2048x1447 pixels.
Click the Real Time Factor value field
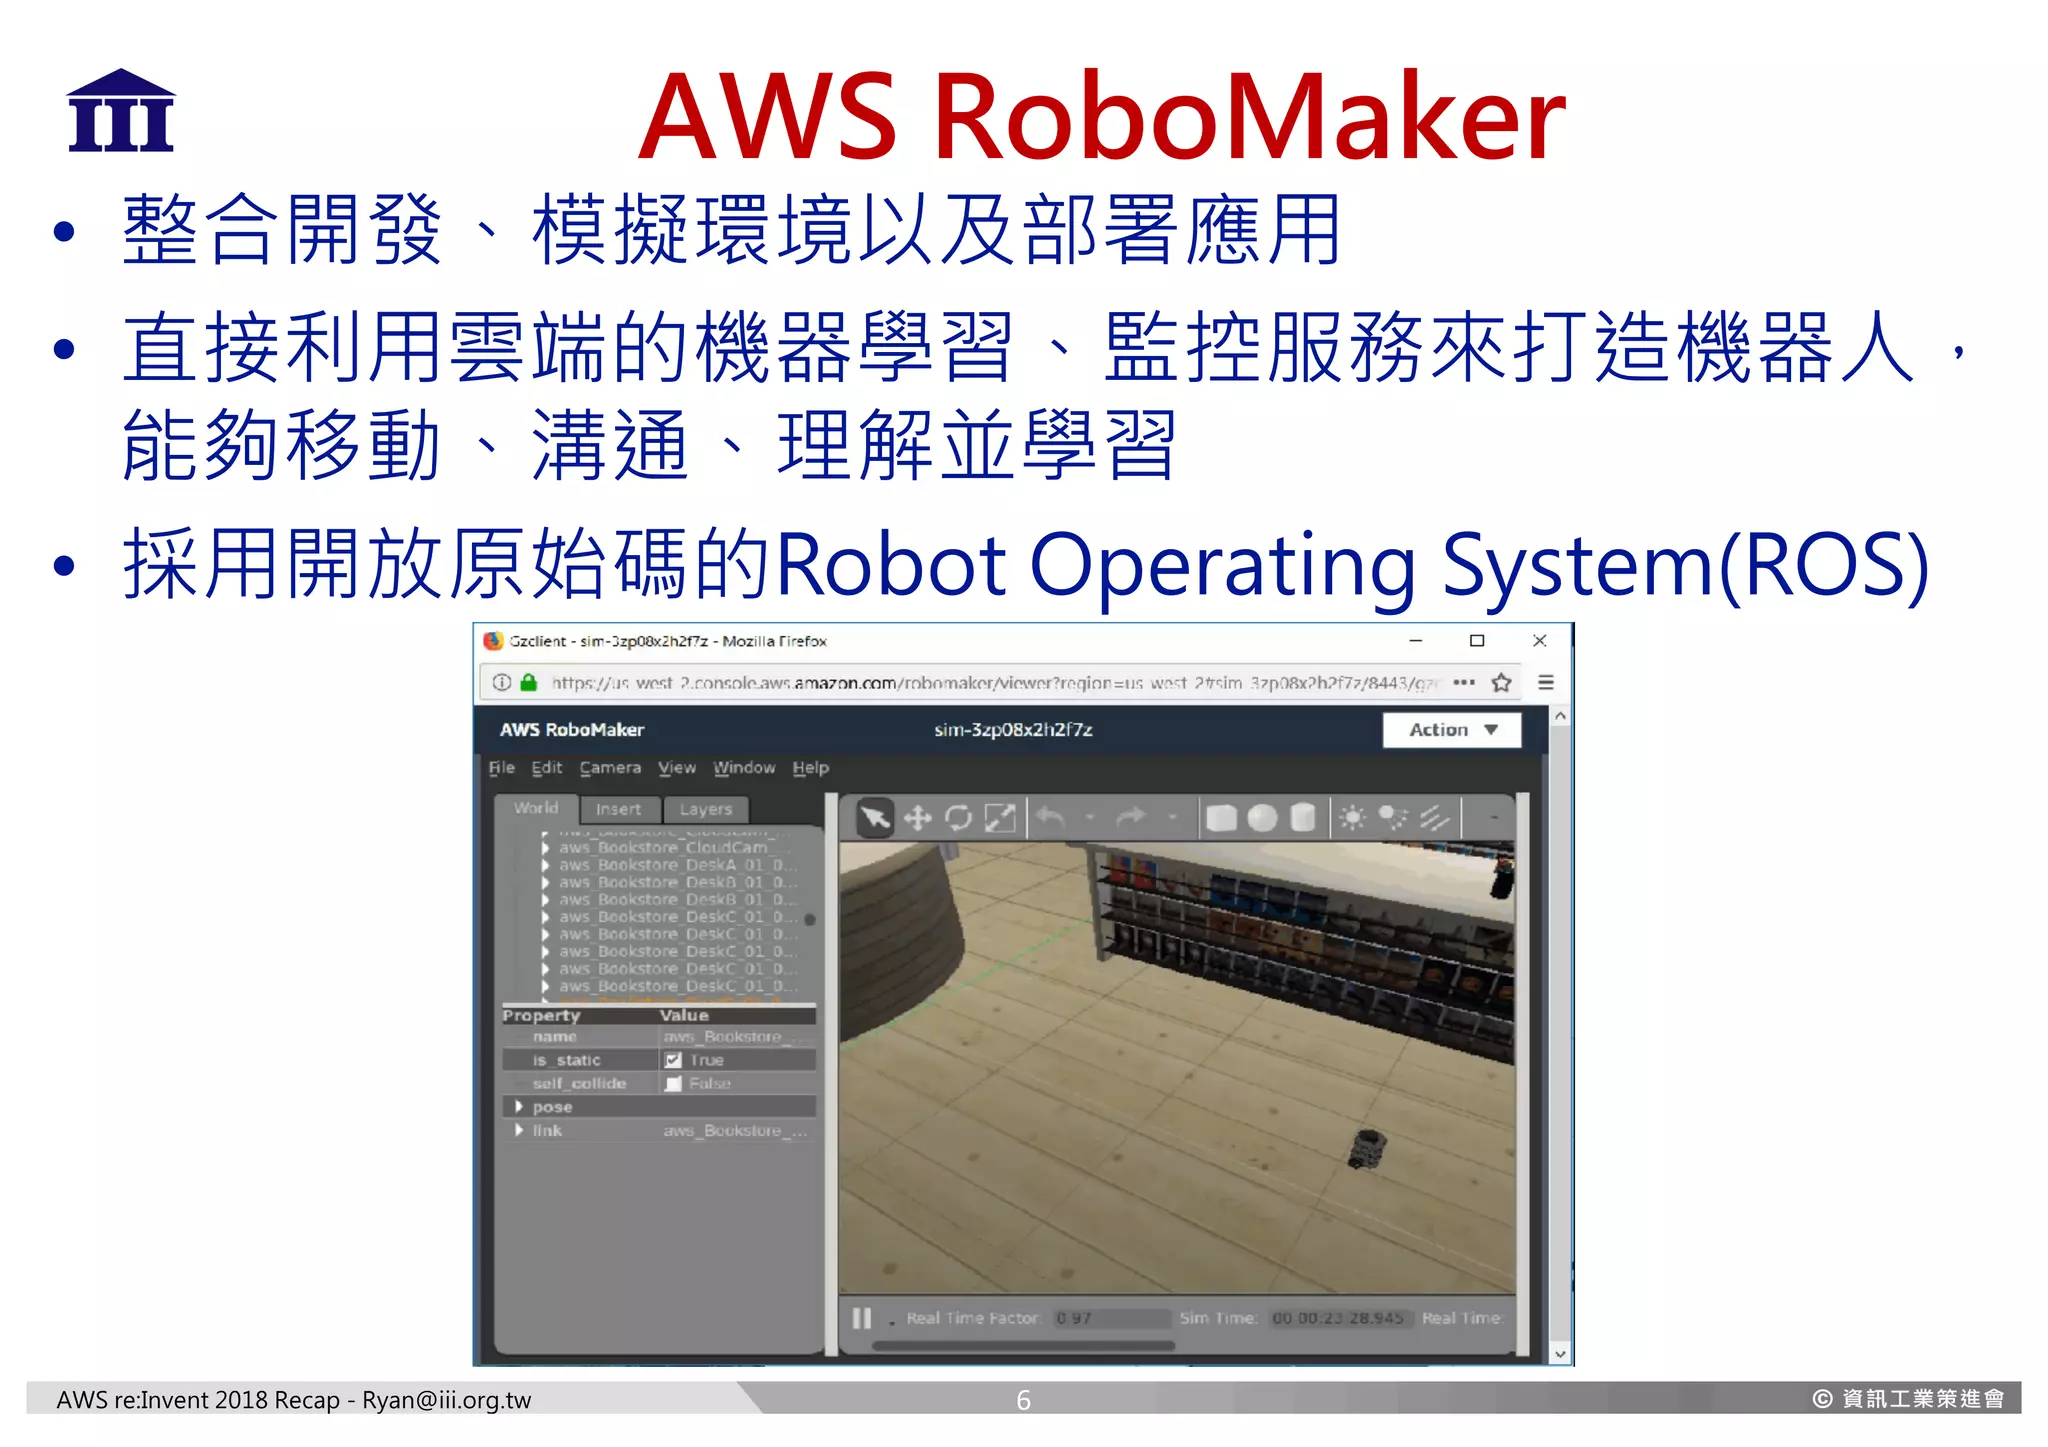[1110, 1318]
